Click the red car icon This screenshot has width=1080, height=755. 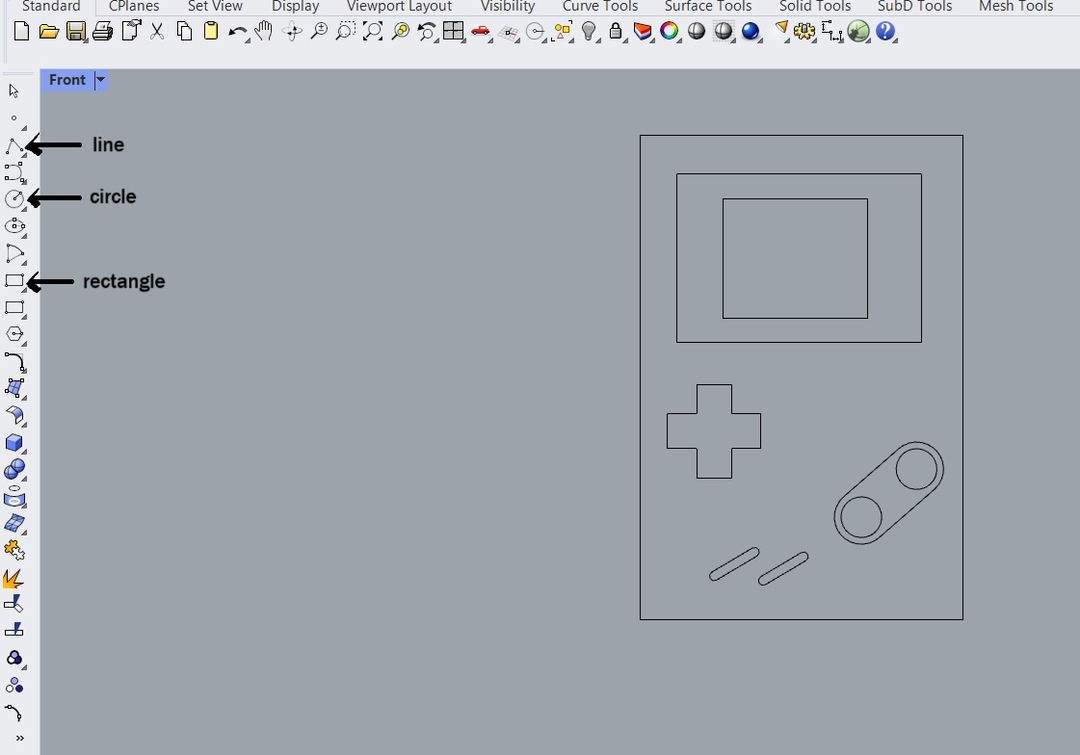tap(480, 32)
